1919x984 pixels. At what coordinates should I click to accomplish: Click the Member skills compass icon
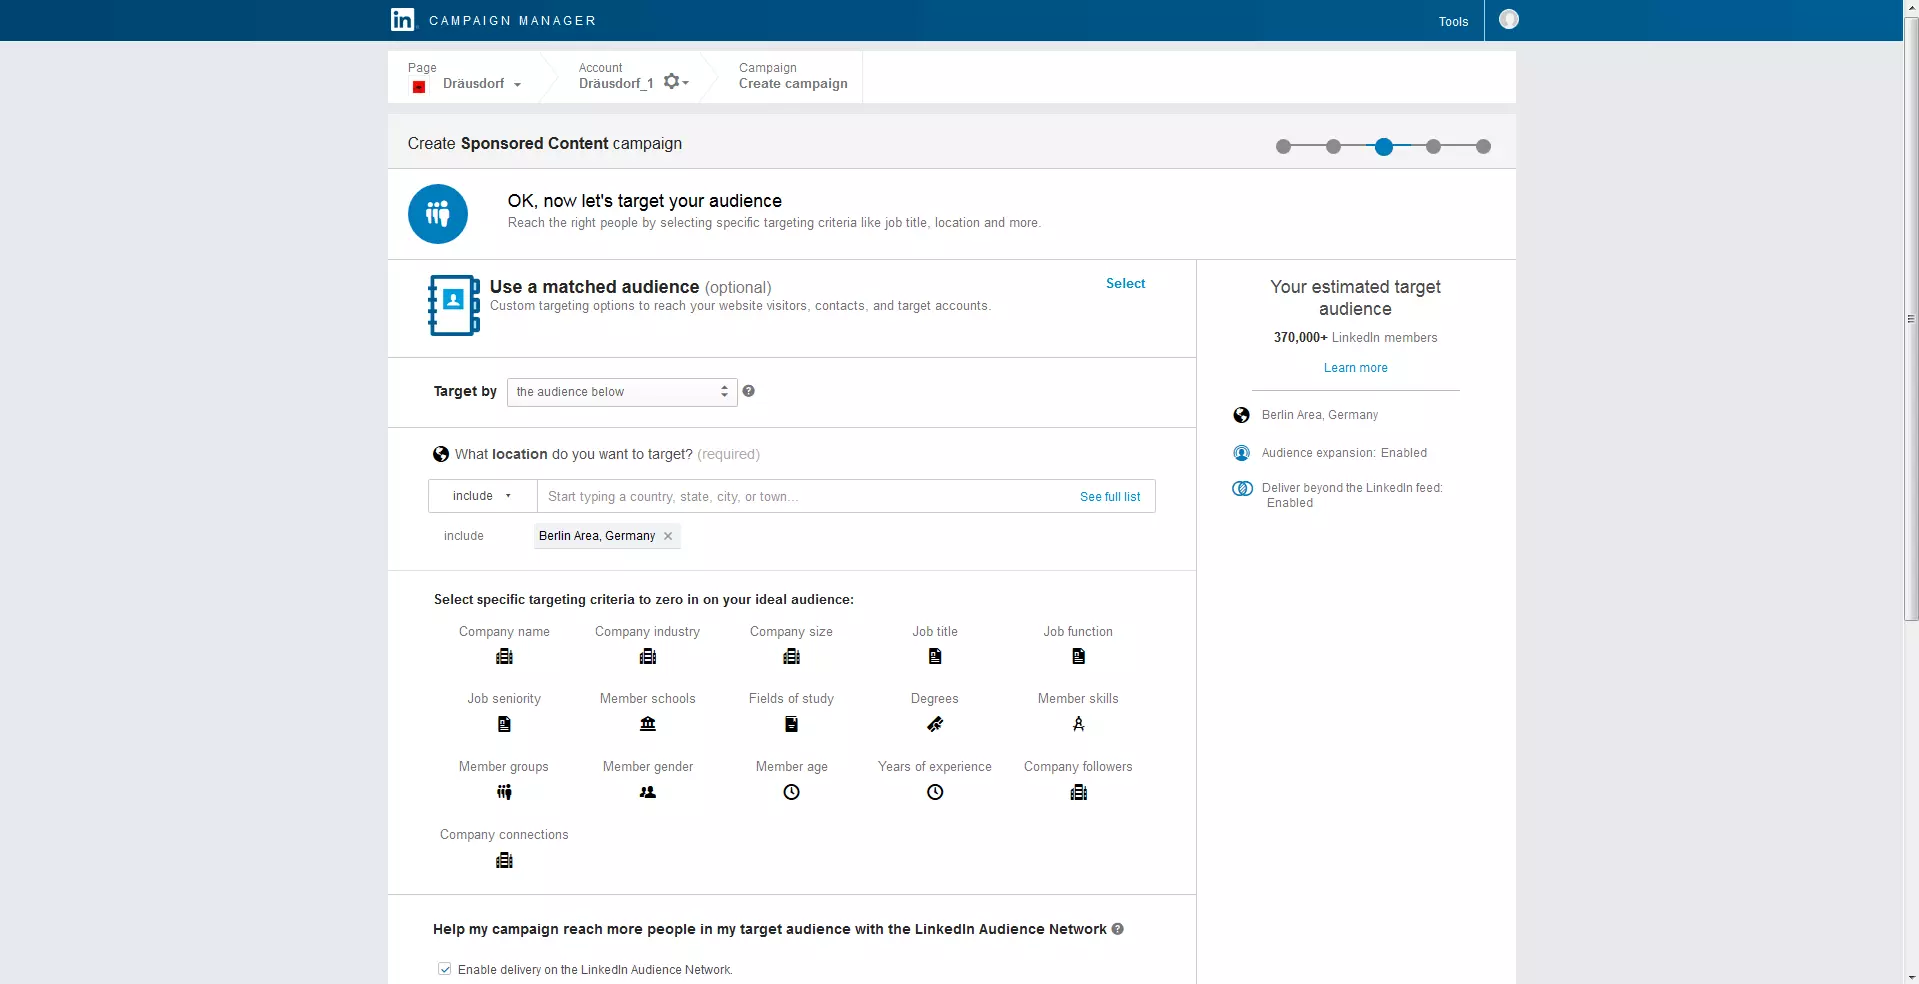[x=1078, y=724]
